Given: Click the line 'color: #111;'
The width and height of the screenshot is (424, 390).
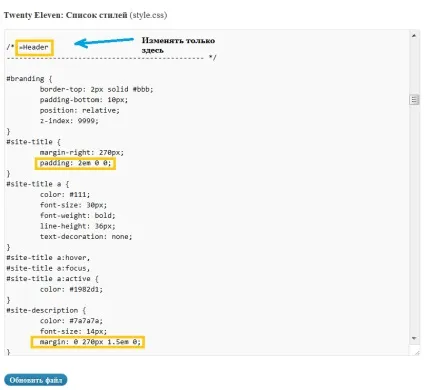Looking at the screenshot, I should [65, 194].
